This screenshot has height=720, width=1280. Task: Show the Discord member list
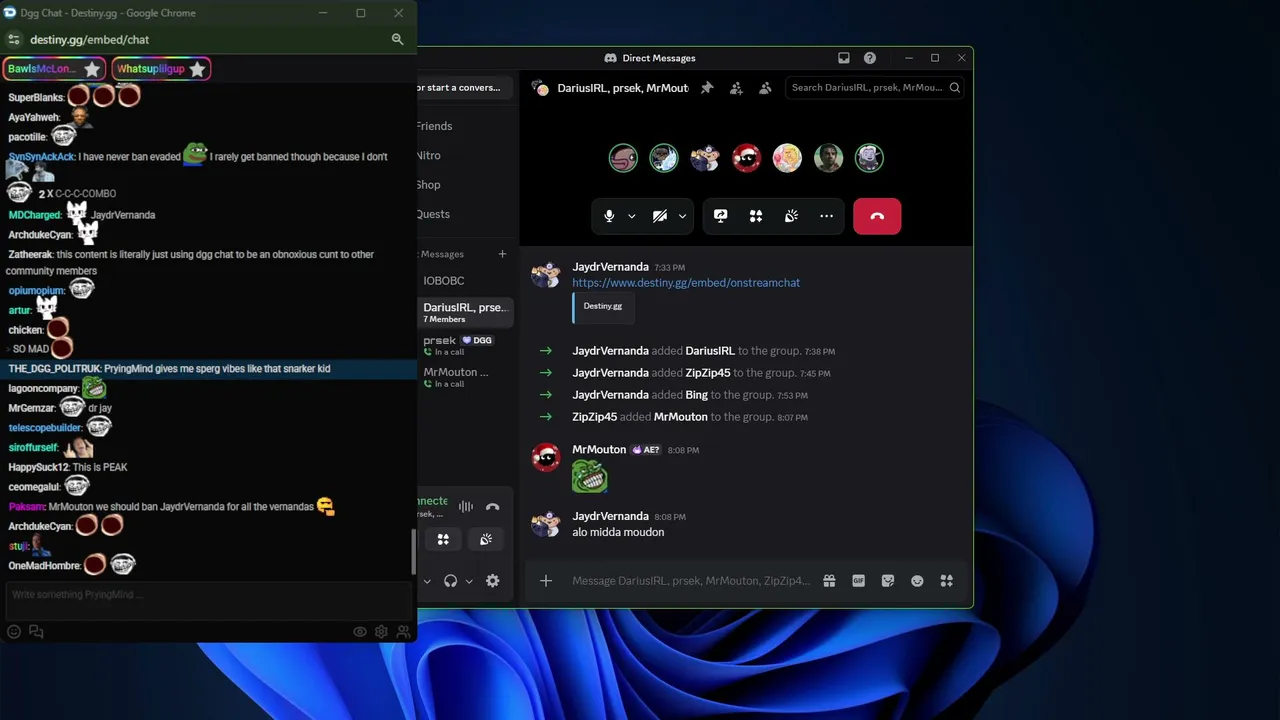pos(765,88)
